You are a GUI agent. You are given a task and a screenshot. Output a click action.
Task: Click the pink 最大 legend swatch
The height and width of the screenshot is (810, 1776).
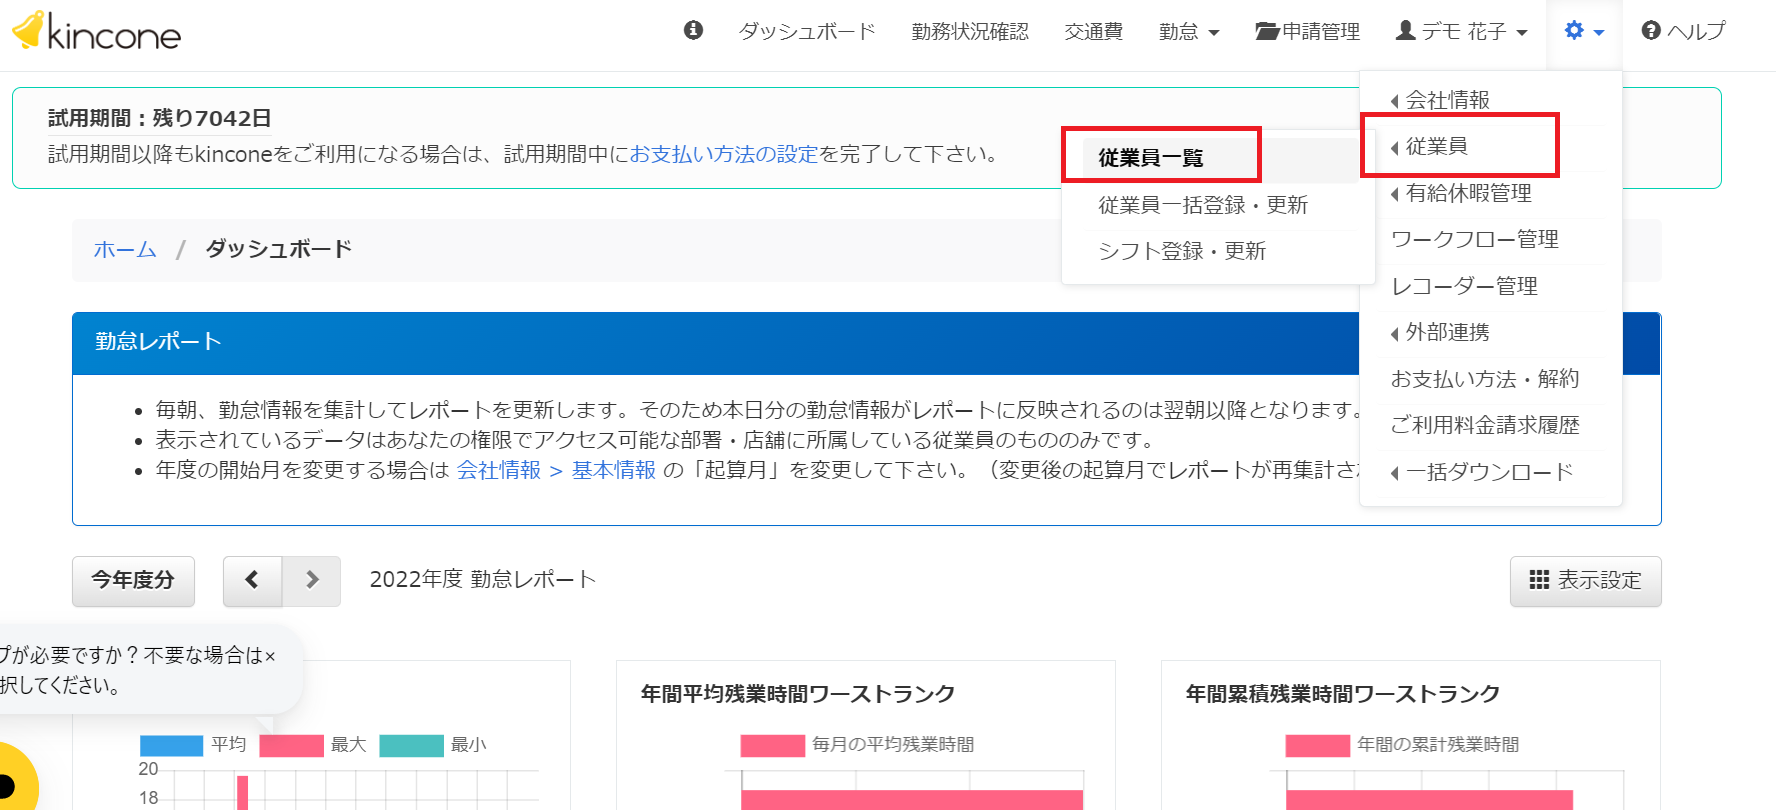point(291,745)
